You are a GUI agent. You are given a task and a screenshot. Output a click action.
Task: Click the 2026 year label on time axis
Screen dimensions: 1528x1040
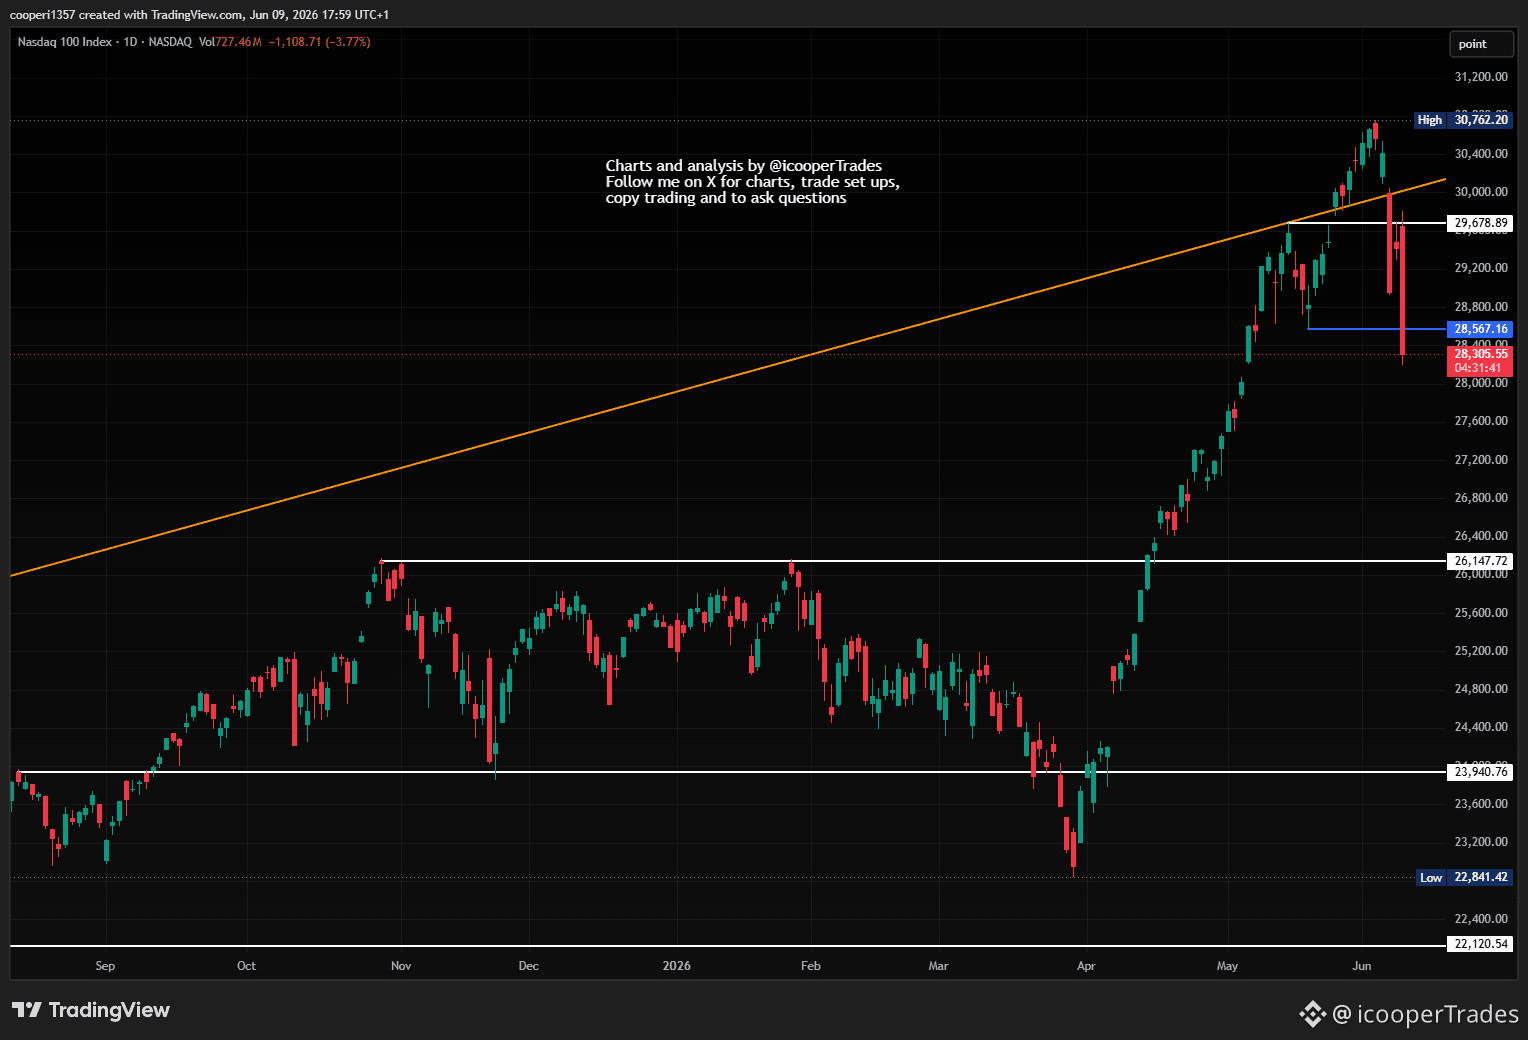coord(677,966)
